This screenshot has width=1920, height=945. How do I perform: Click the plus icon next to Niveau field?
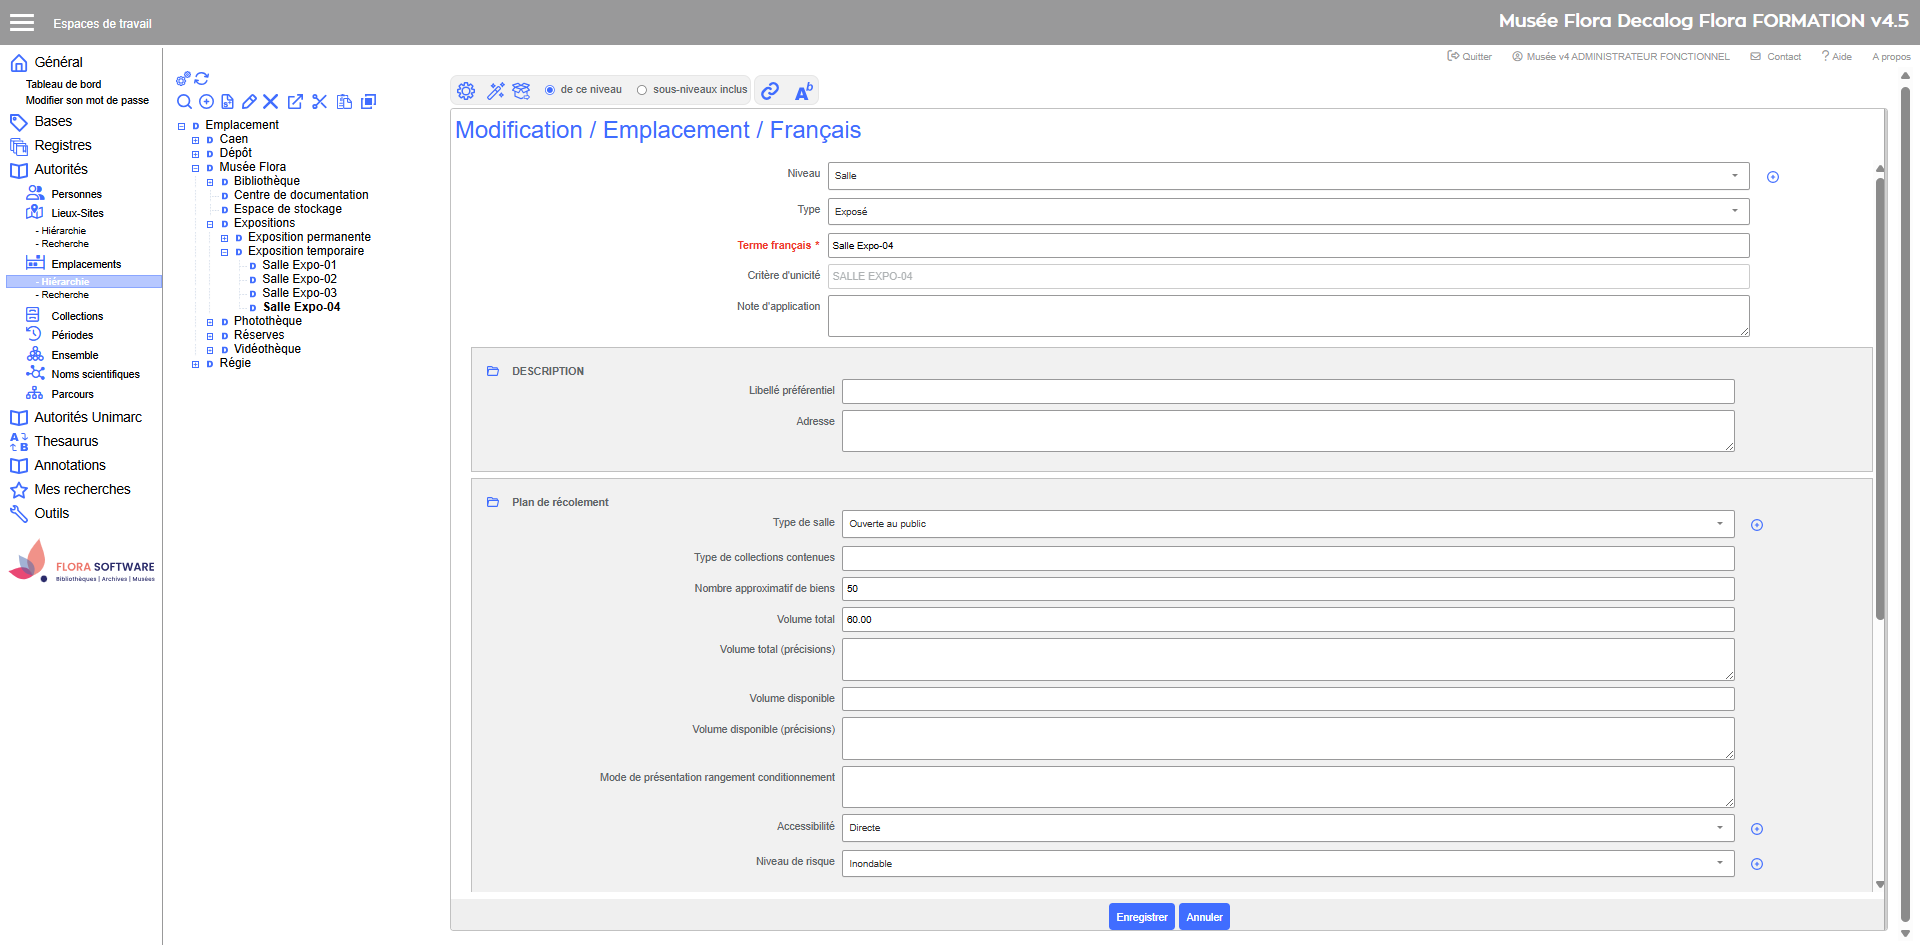pos(1773,177)
